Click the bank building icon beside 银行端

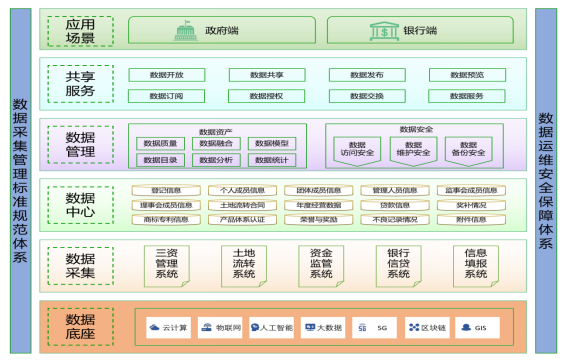384,31
